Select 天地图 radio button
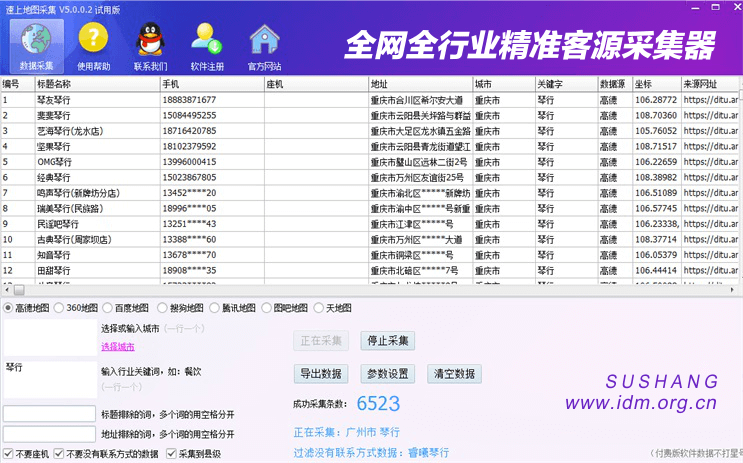This screenshot has width=743, height=463. pyautogui.click(x=318, y=308)
